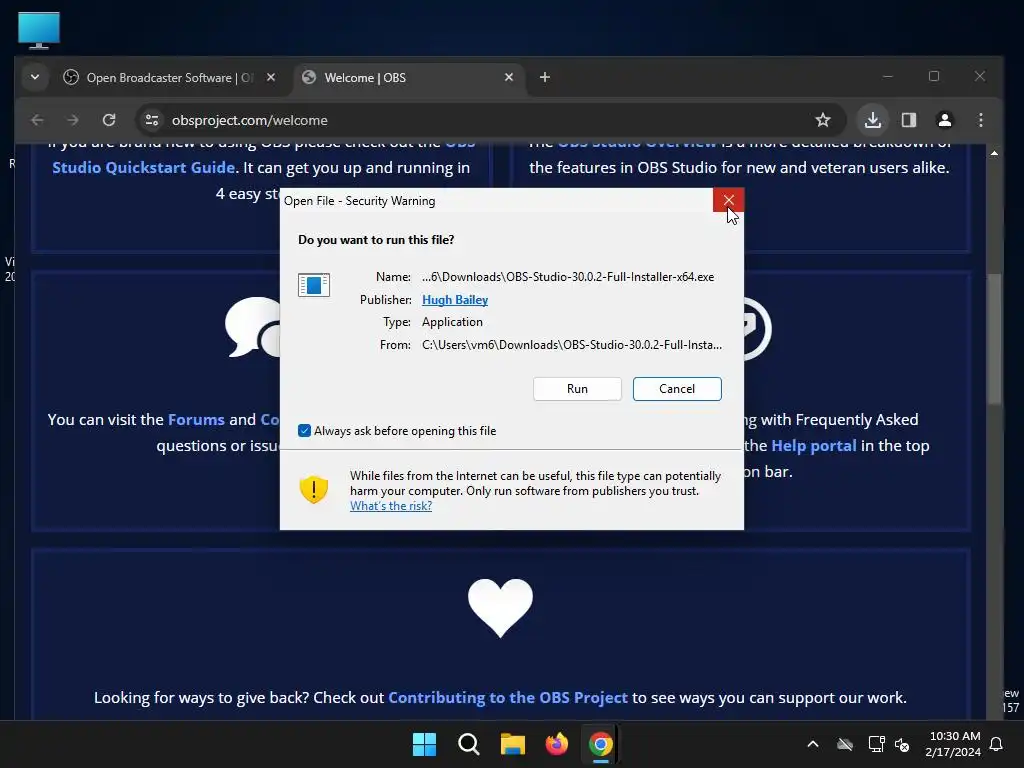Uncheck Always ask before opening this file
This screenshot has height=768, width=1024.
[304, 430]
